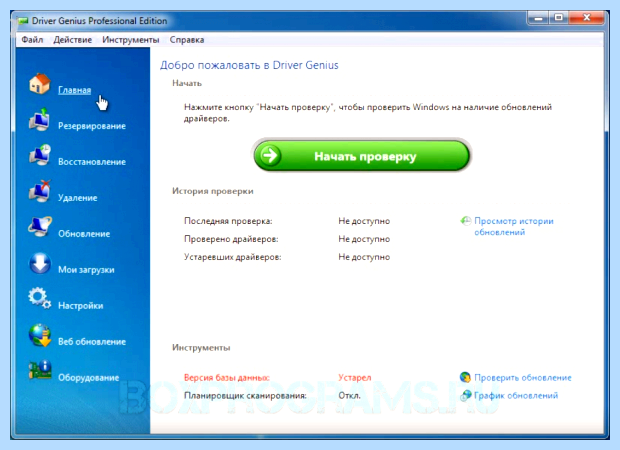Click the Driver Genius title bar app icon
The width and height of the screenshot is (620, 450).
pyautogui.click(x=23, y=21)
